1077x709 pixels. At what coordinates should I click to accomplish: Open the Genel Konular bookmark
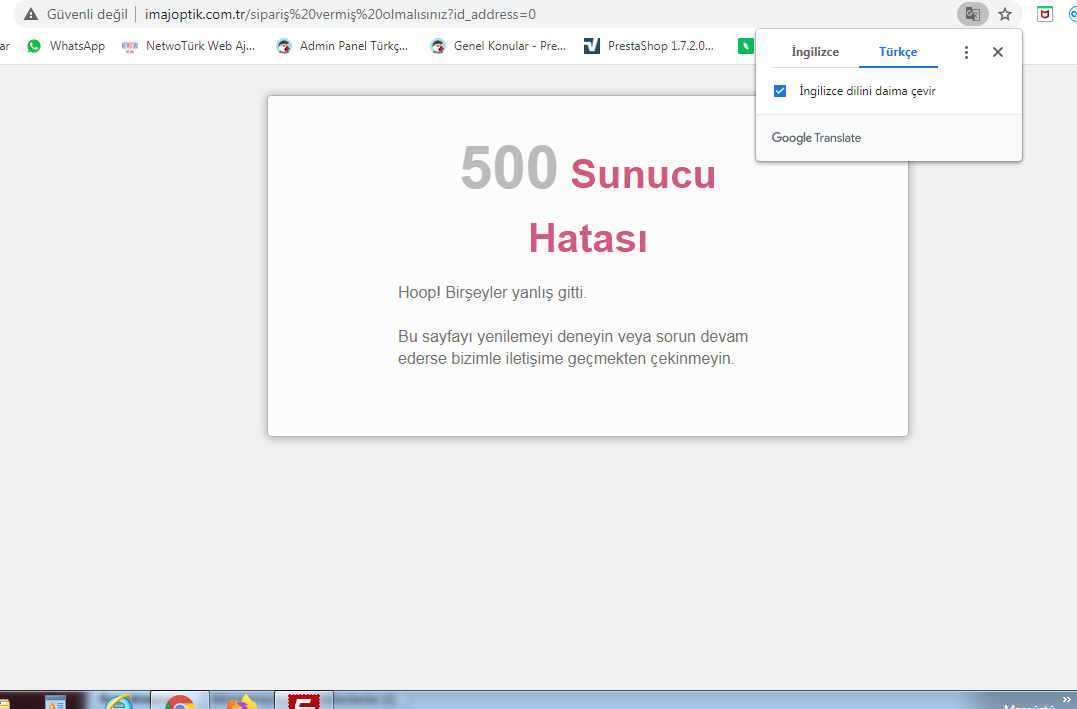[498, 46]
